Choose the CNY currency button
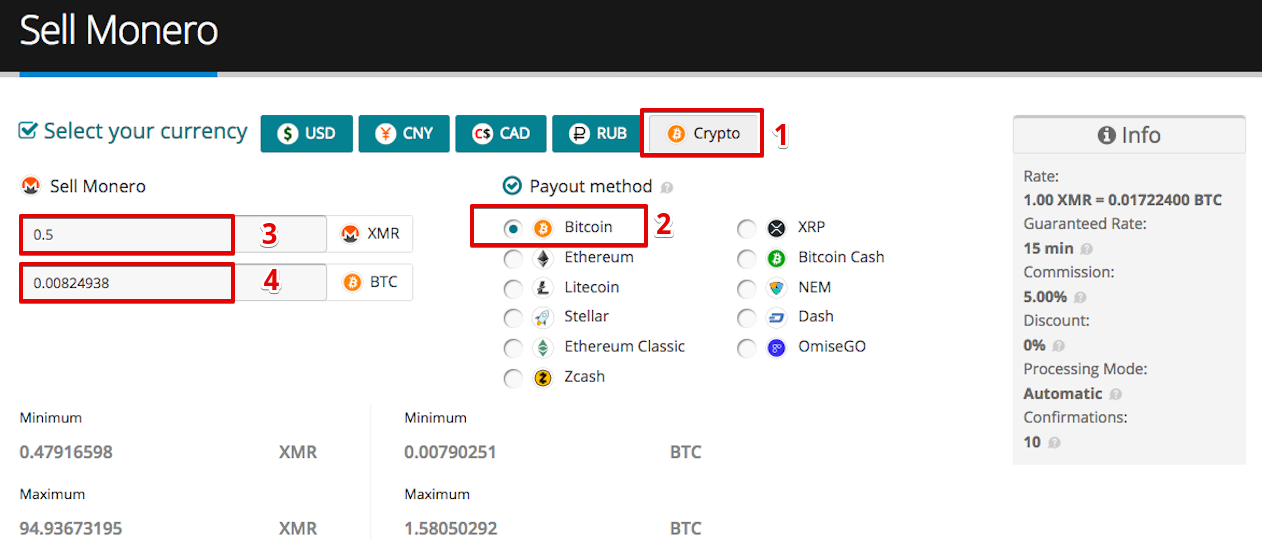This screenshot has width=1262, height=551. (x=404, y=133)
